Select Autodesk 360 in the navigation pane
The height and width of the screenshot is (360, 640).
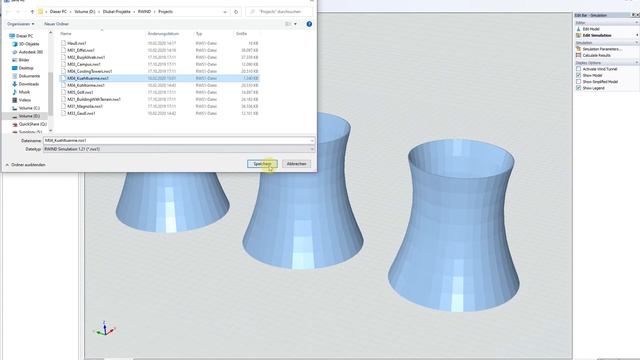27,52
